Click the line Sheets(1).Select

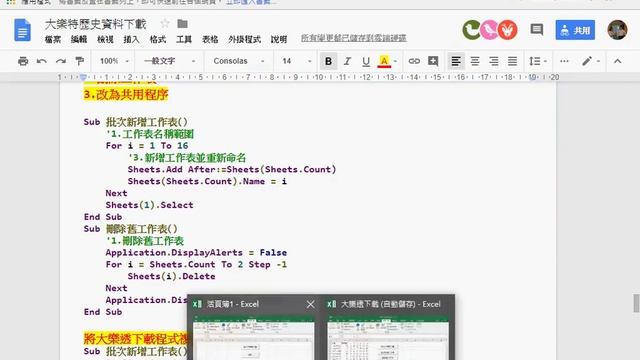149,205
